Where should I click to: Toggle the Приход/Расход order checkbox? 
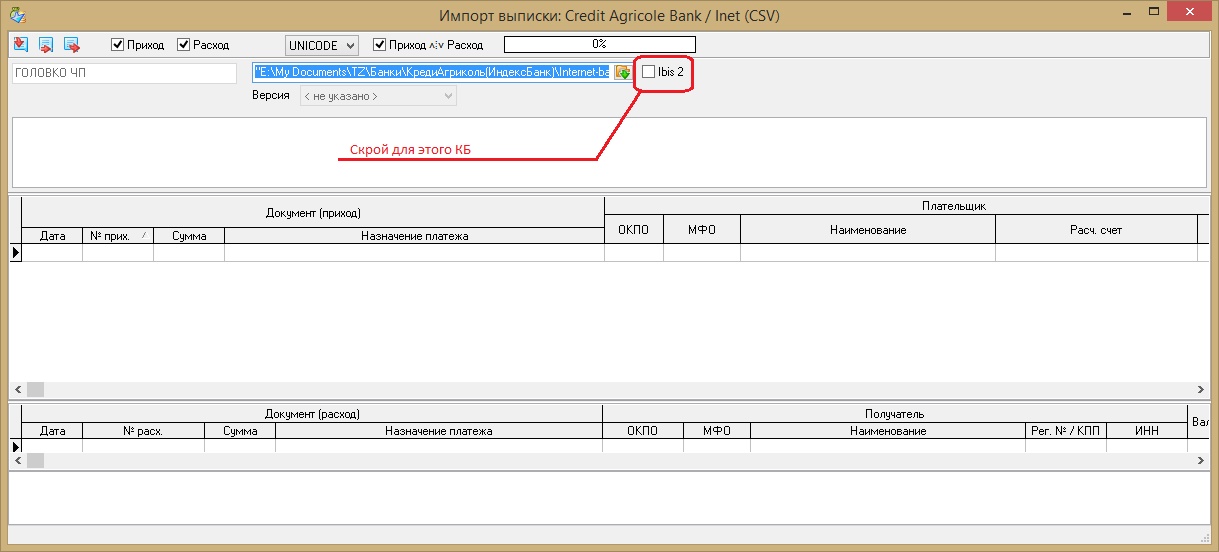(x=379, y=45)
